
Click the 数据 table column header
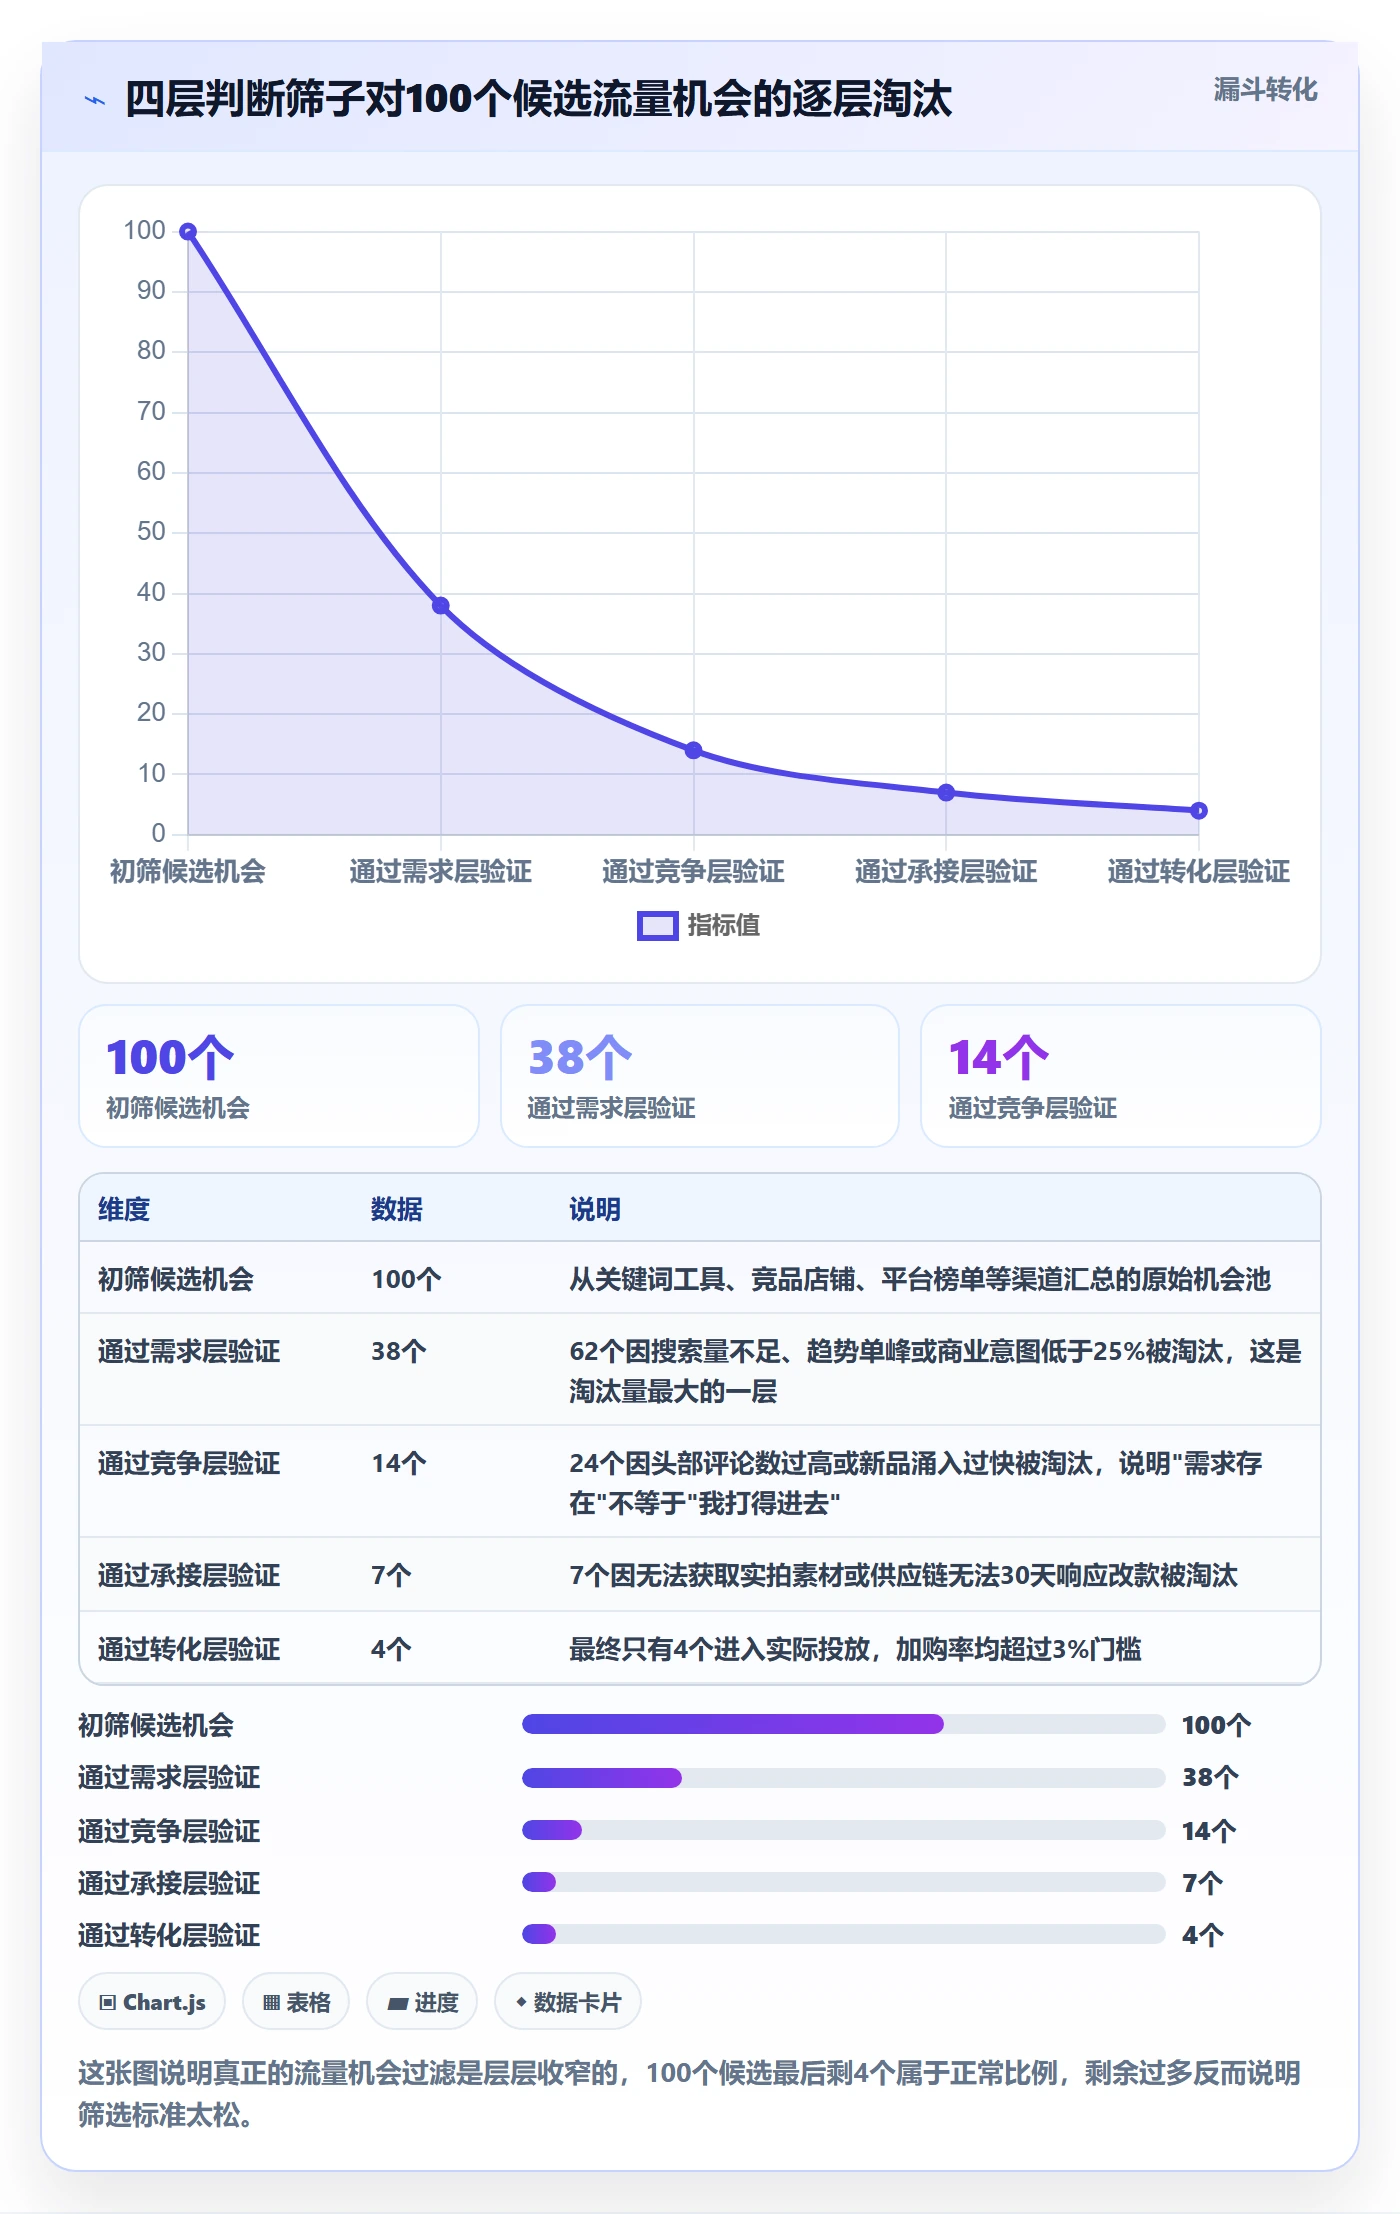click(x=397, y=1209)
